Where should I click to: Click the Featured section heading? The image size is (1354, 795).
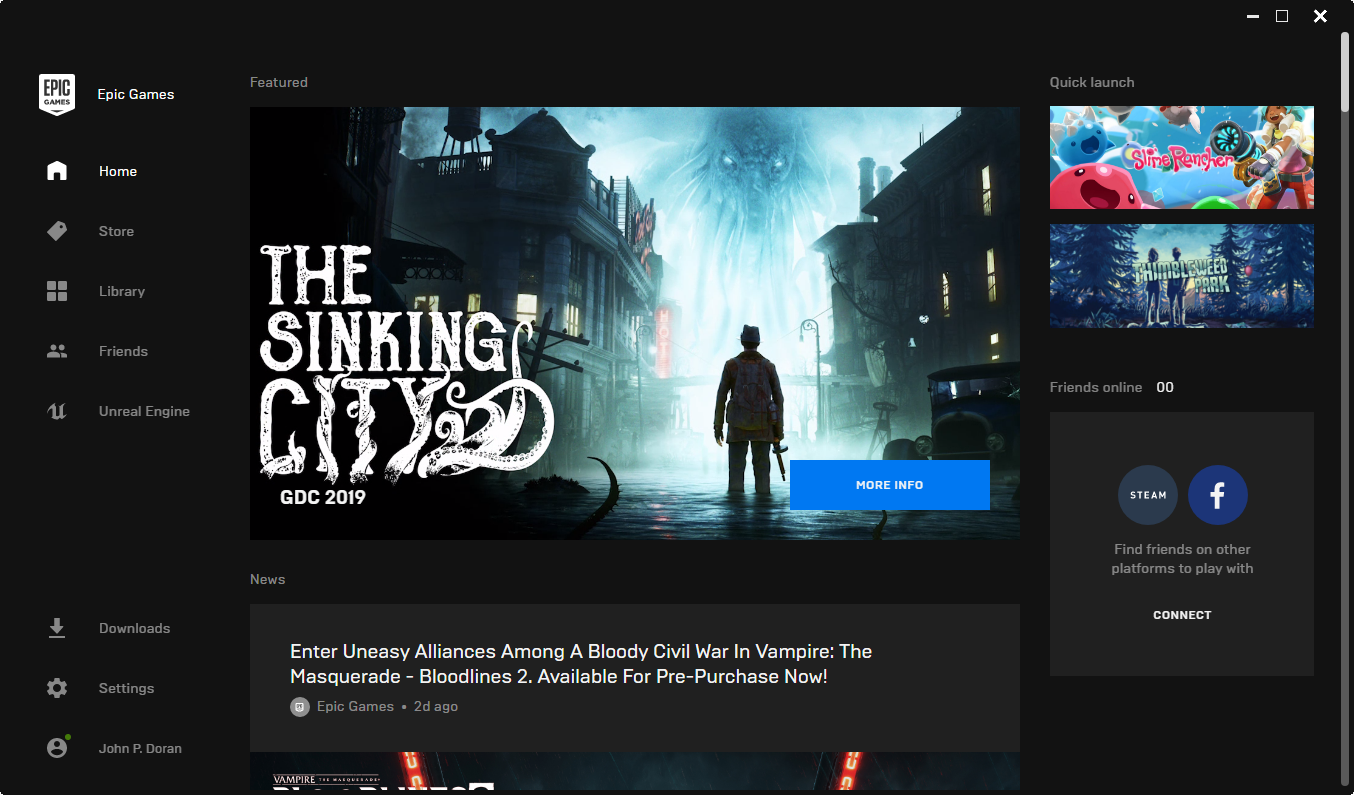point(279,82)
